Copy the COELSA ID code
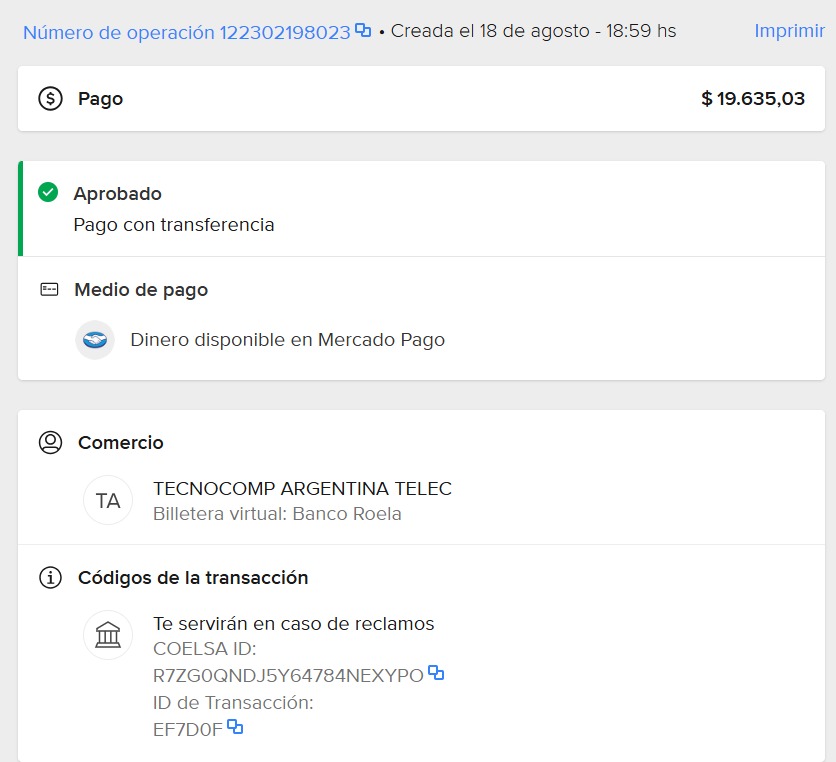The height and width of the screenshot is (762, 836). [x=436, y=673]
